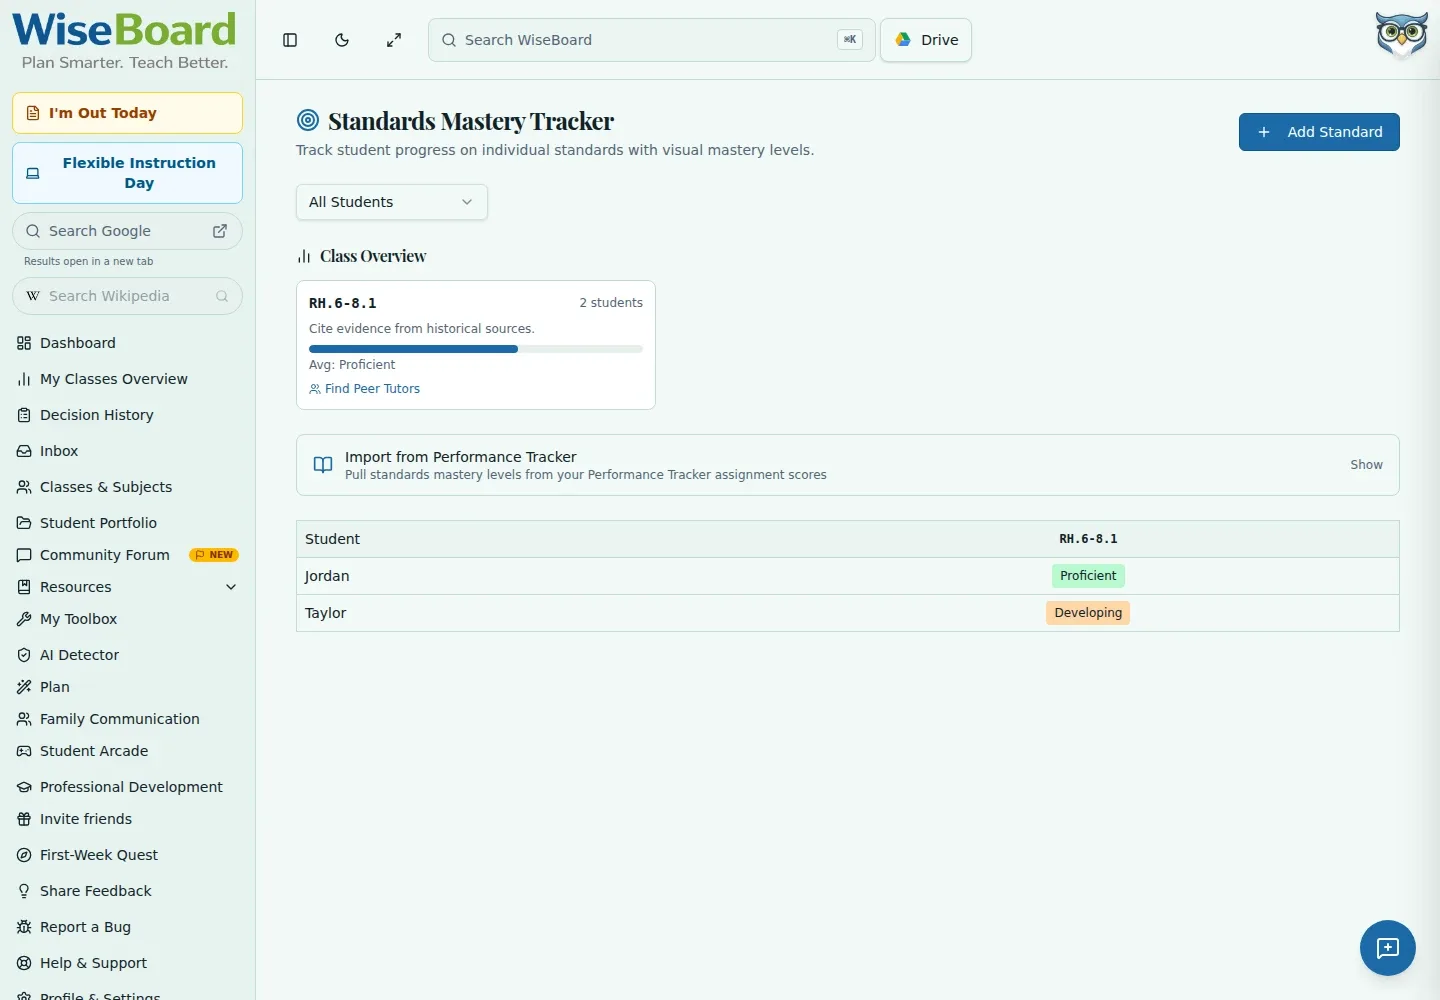
Task: Click the fullscreen expand arrows icon
Action: coord(394,40)
